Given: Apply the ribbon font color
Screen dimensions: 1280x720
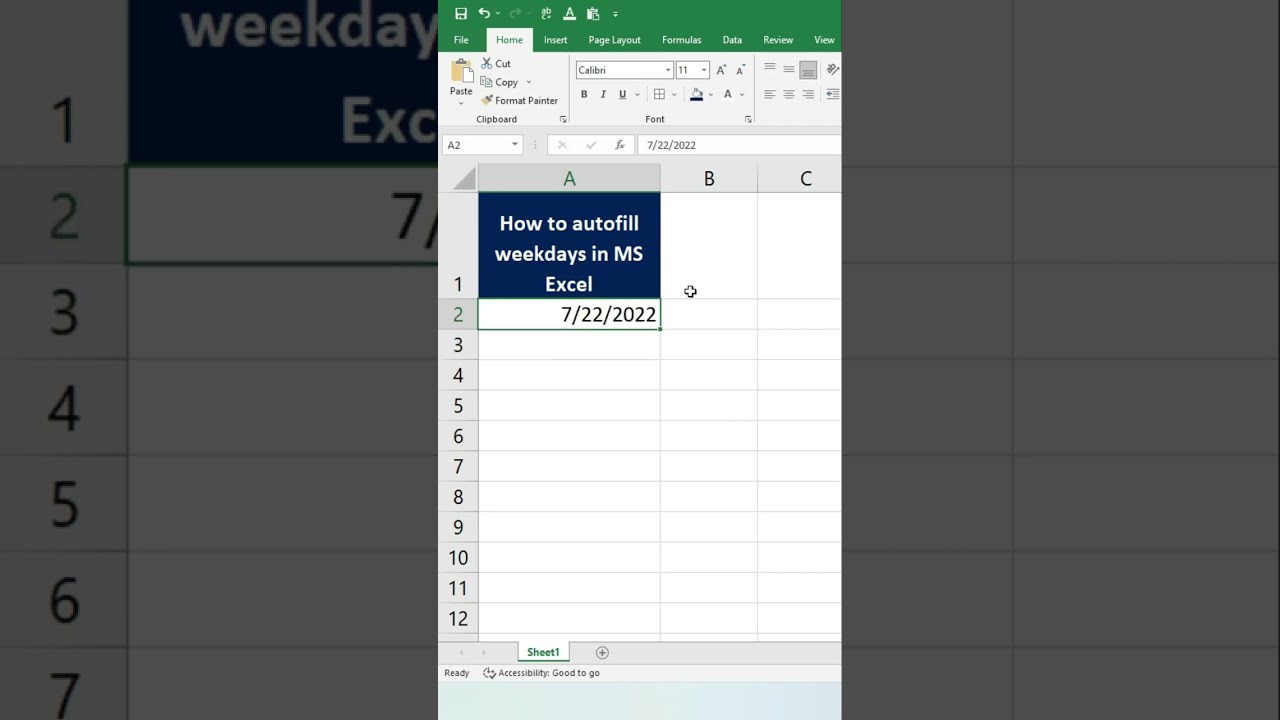Looking at the screenshot, I should click(728, 95).
